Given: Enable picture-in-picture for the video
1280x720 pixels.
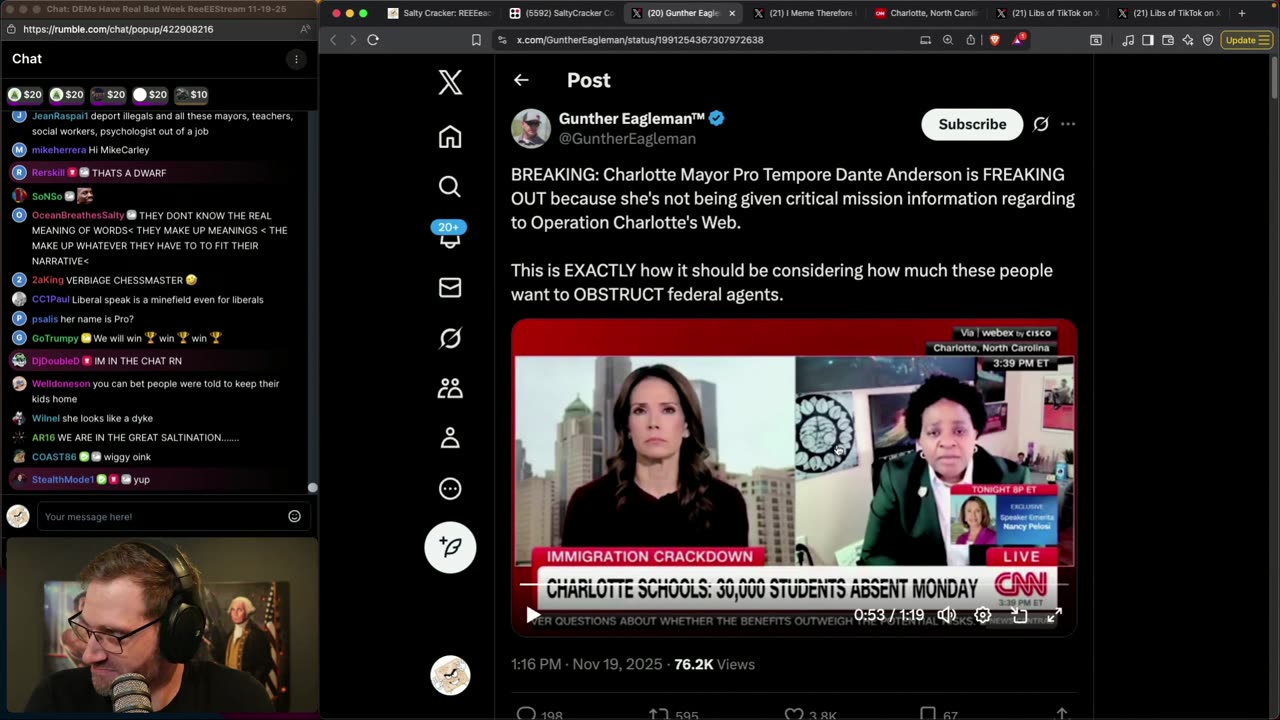Looking at the screenshot, I should (x=1019, y=615).
